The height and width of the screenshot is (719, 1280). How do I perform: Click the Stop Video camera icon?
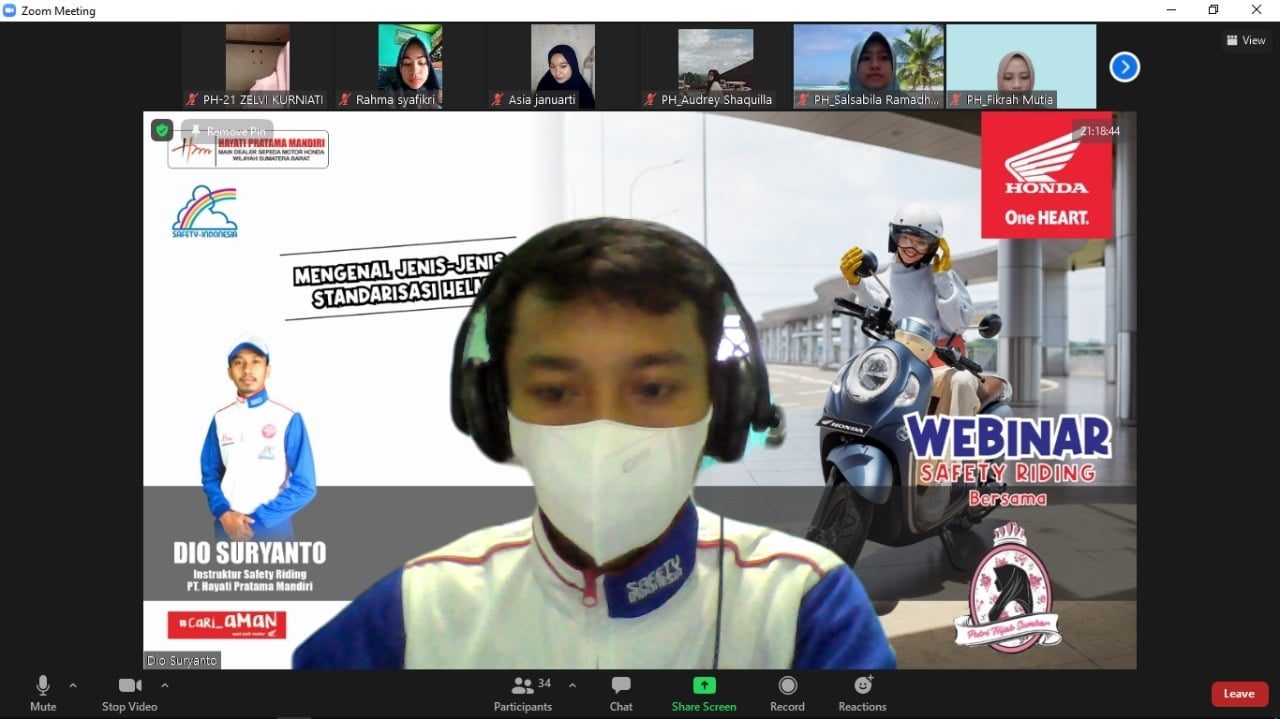(x=129, y=686)
